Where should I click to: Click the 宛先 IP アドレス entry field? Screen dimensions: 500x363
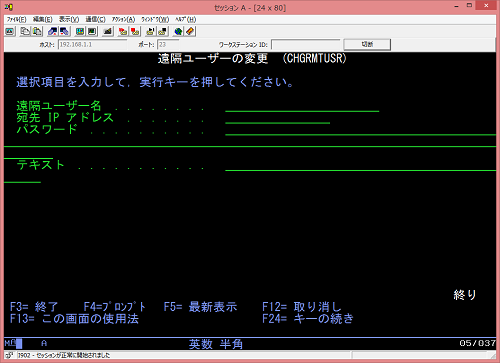click(x=277, y=118)
